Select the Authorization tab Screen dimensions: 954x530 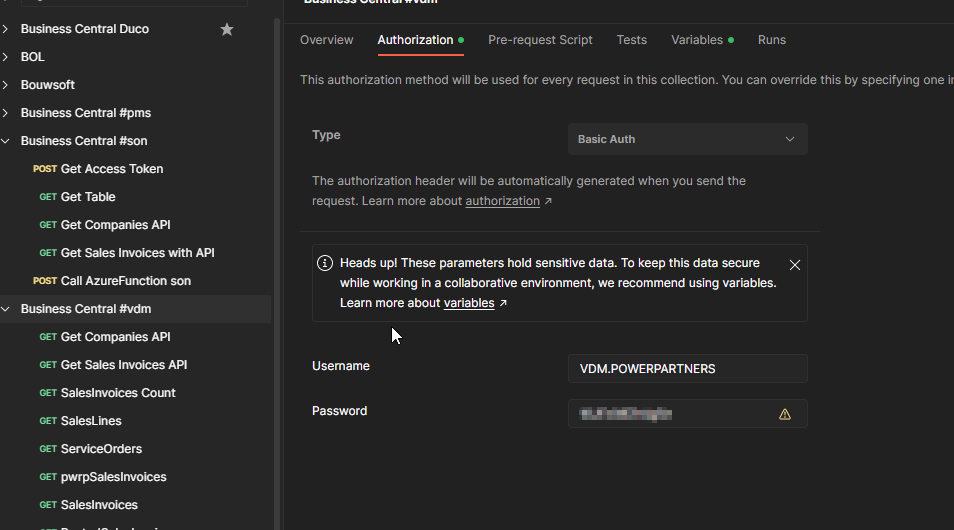coord(420,40)
